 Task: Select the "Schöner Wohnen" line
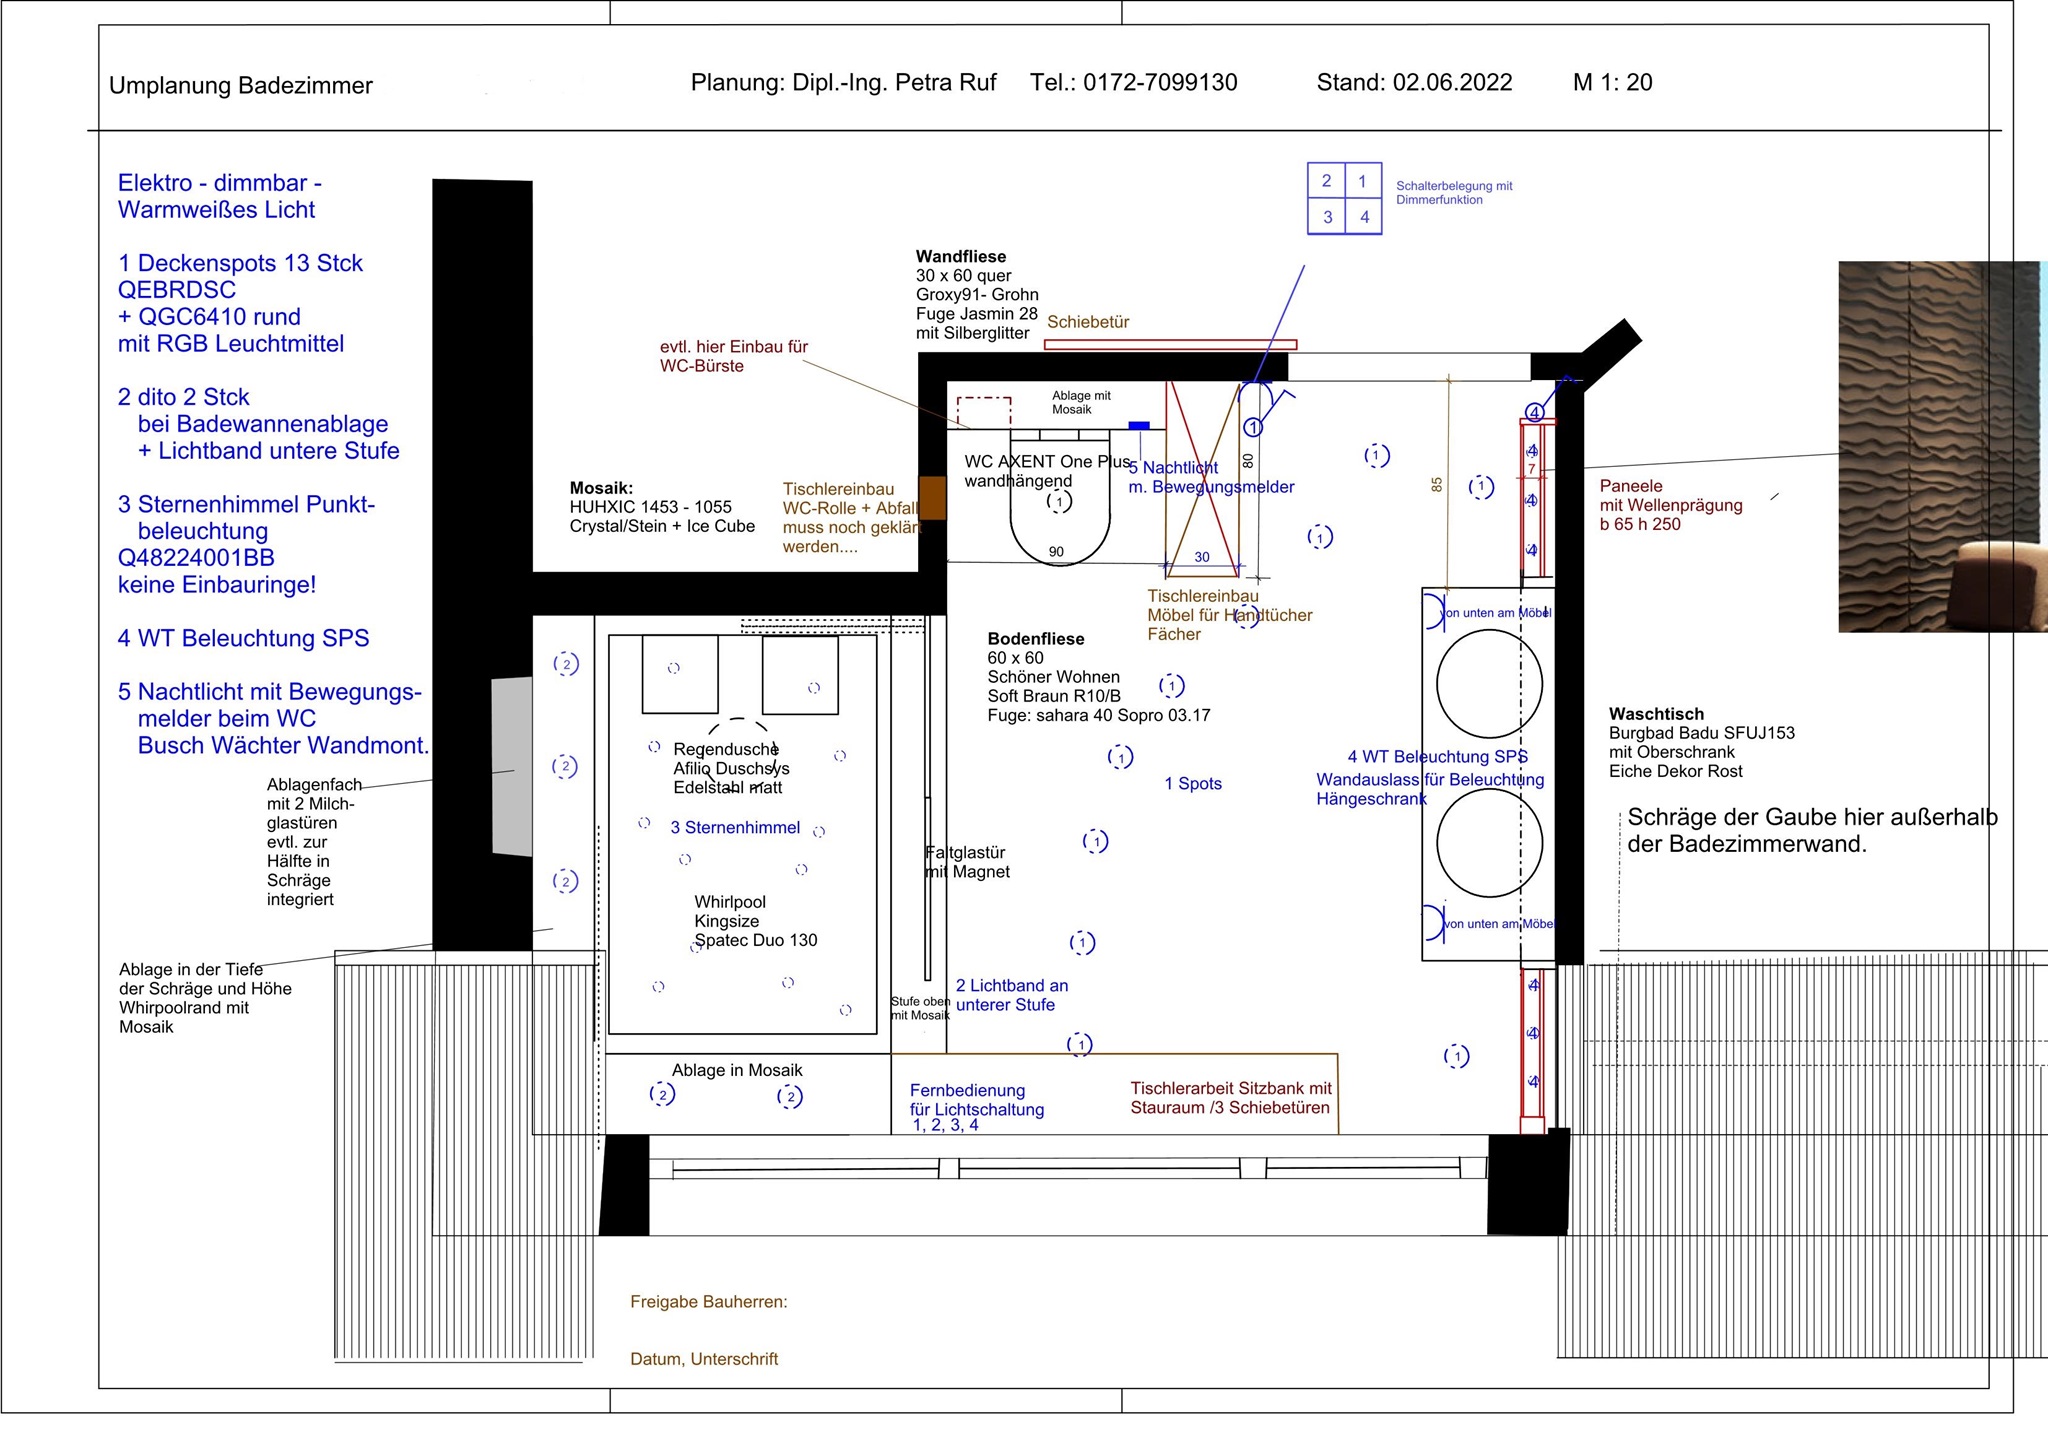pyautogui.click(x=1053, y=677)
